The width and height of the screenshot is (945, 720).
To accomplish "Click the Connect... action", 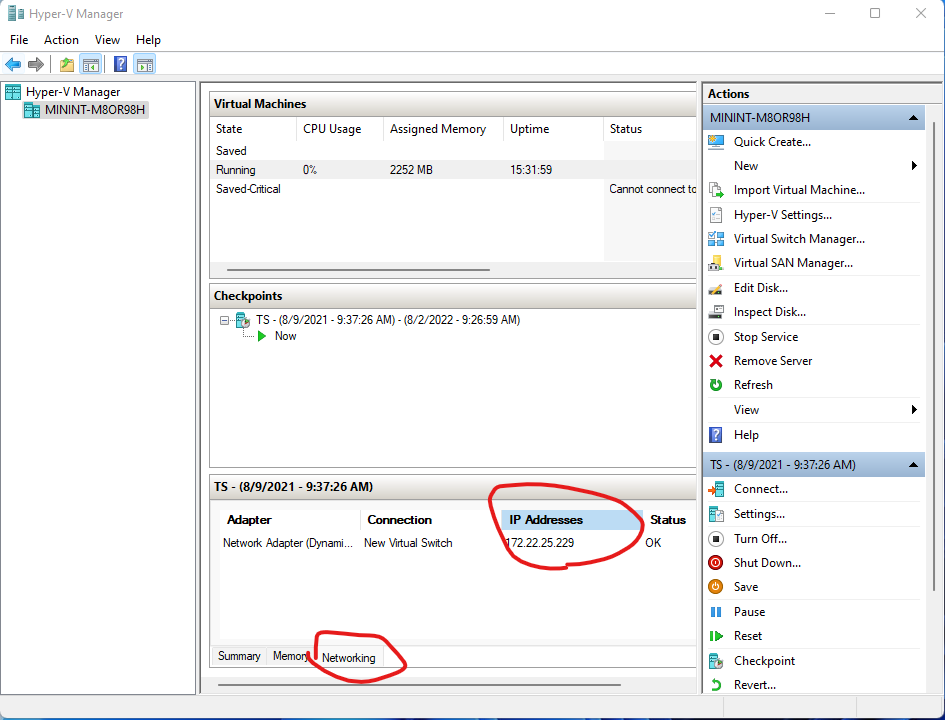I will click(761, 489).
